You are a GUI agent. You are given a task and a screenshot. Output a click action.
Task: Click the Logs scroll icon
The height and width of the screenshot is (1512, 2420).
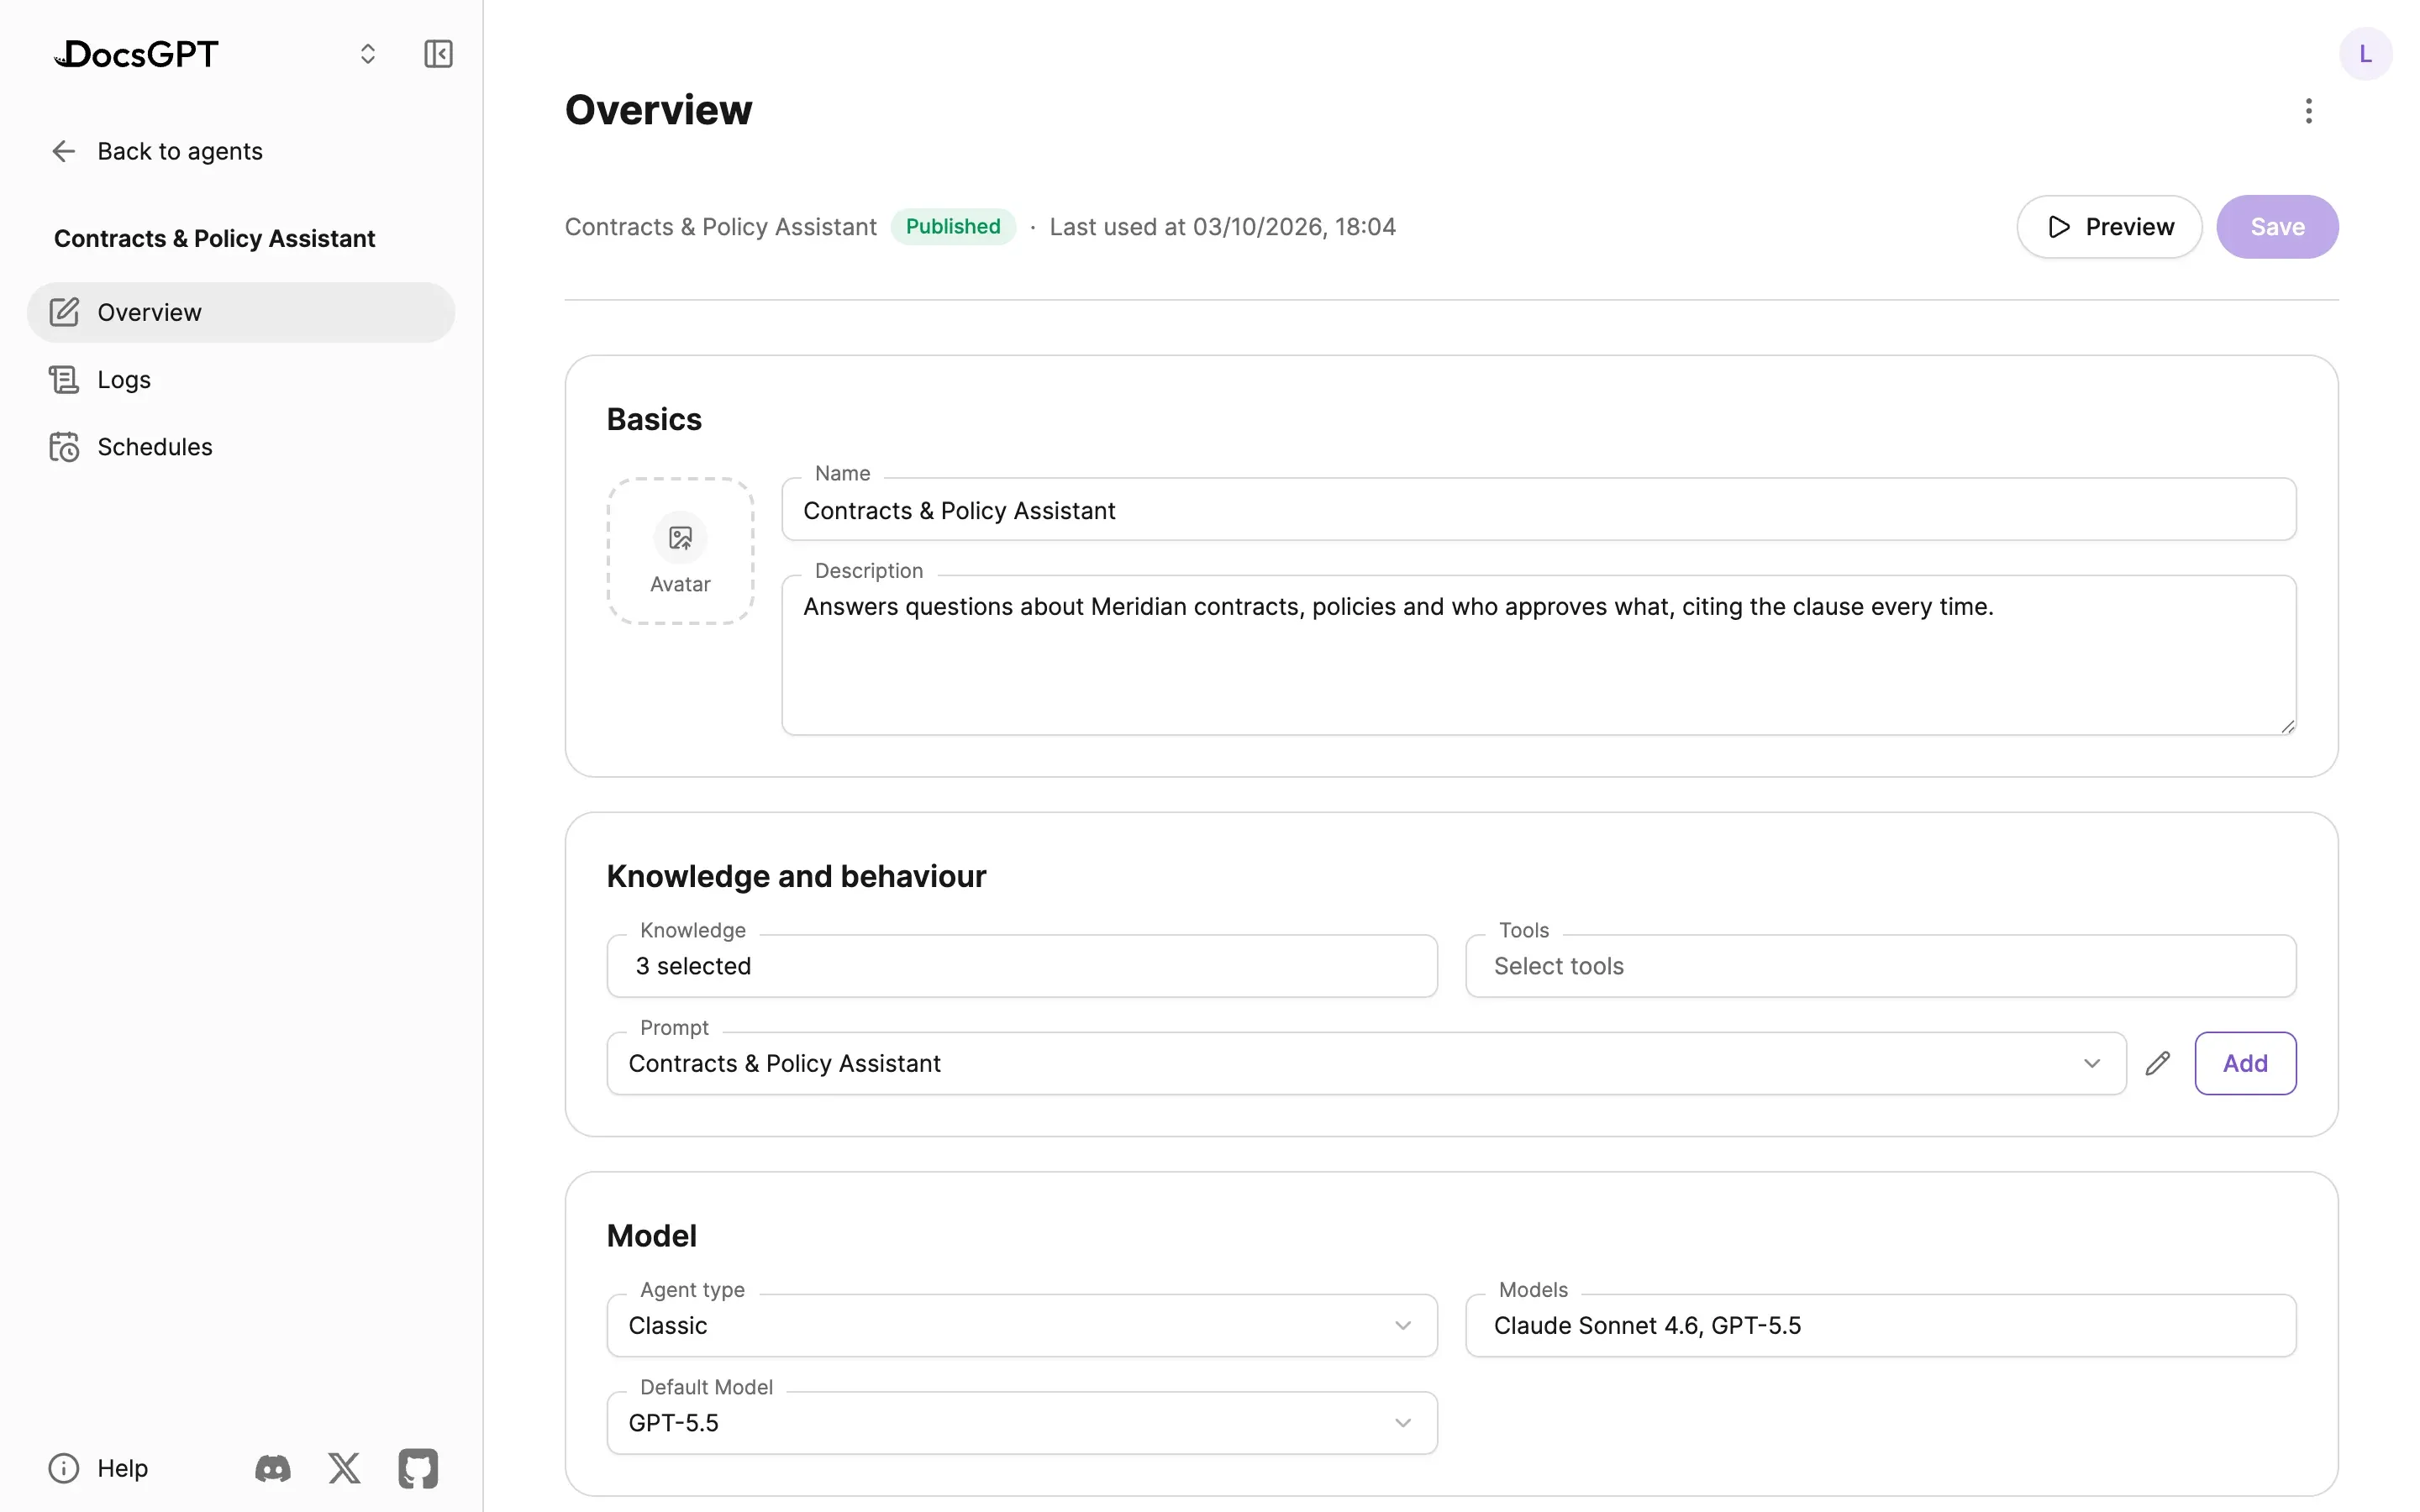click(x=64, y=379)
